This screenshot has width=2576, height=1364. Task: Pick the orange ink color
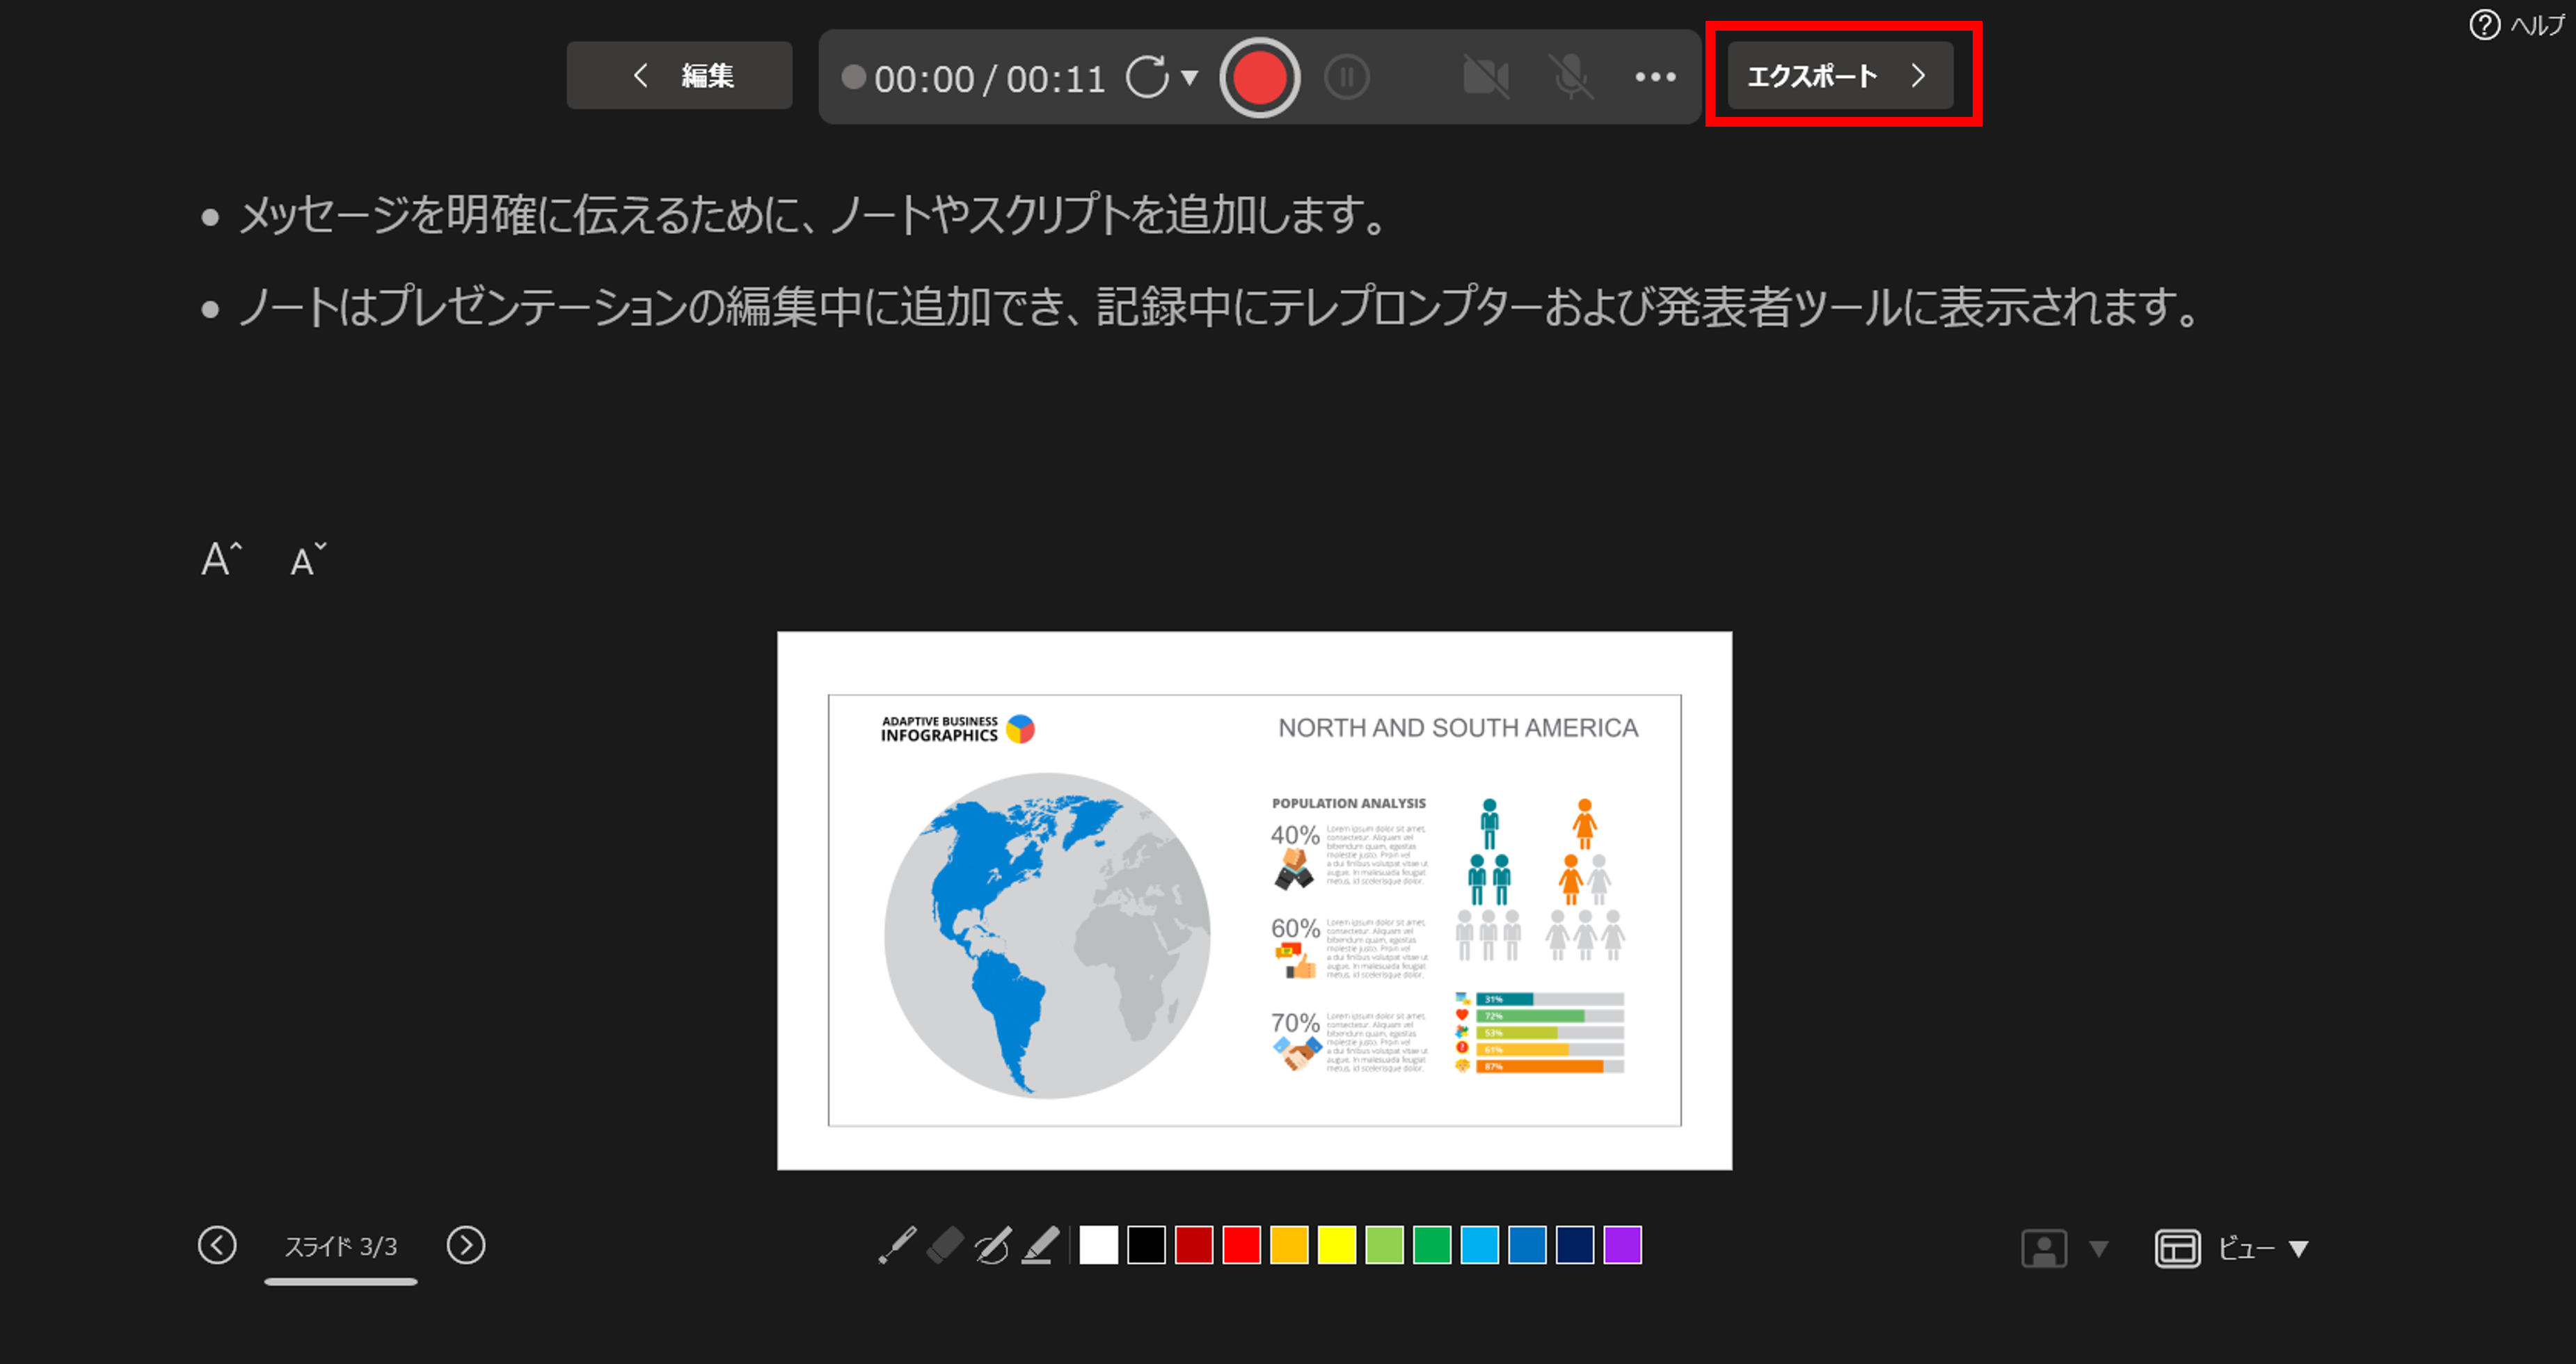1289,1245
